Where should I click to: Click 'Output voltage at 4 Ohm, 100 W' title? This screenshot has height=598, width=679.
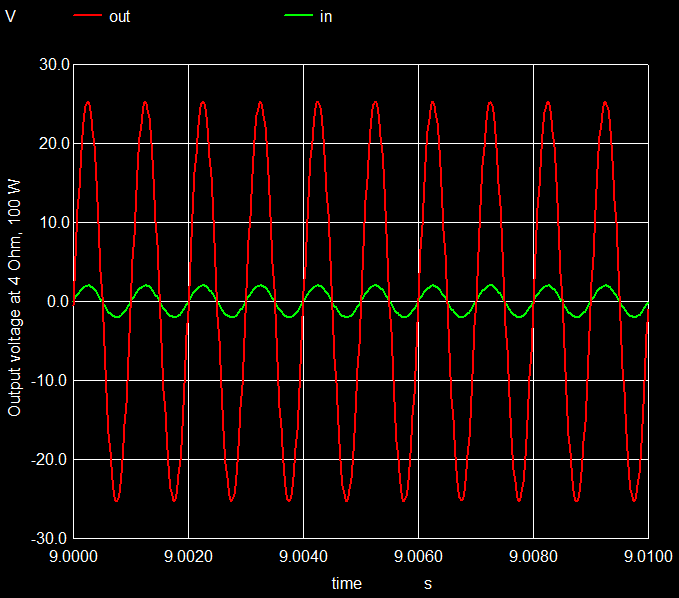(14, 298)
